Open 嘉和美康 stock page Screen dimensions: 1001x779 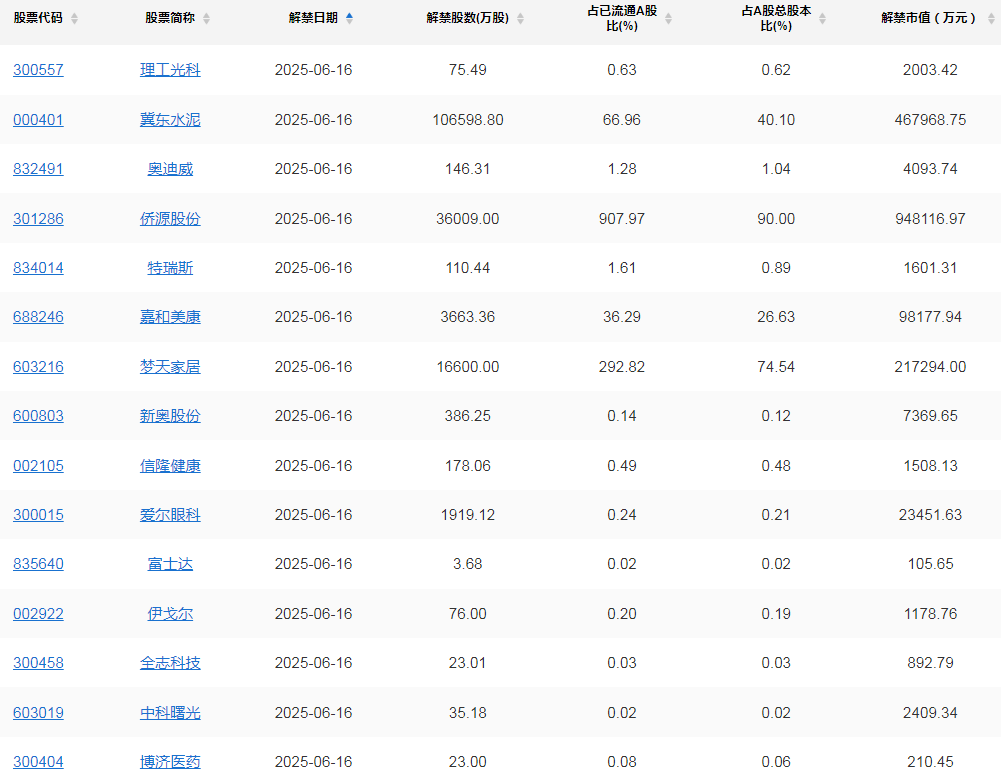(x=170, y=317)
